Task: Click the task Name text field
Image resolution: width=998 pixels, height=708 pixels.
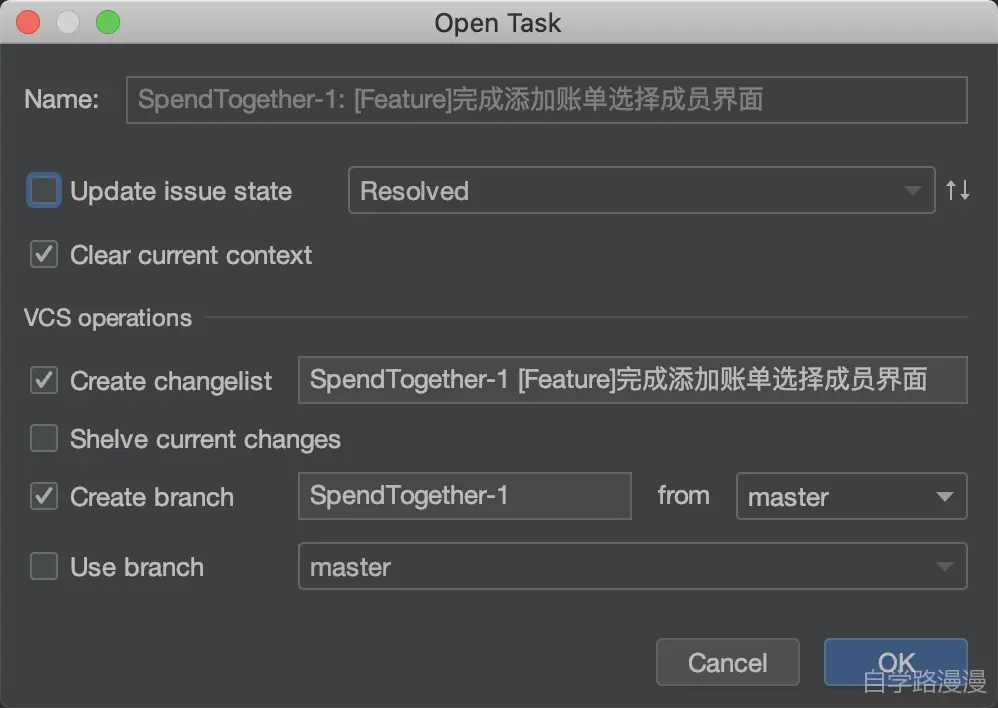Action: pyautogui.click(x=546, y=100)
